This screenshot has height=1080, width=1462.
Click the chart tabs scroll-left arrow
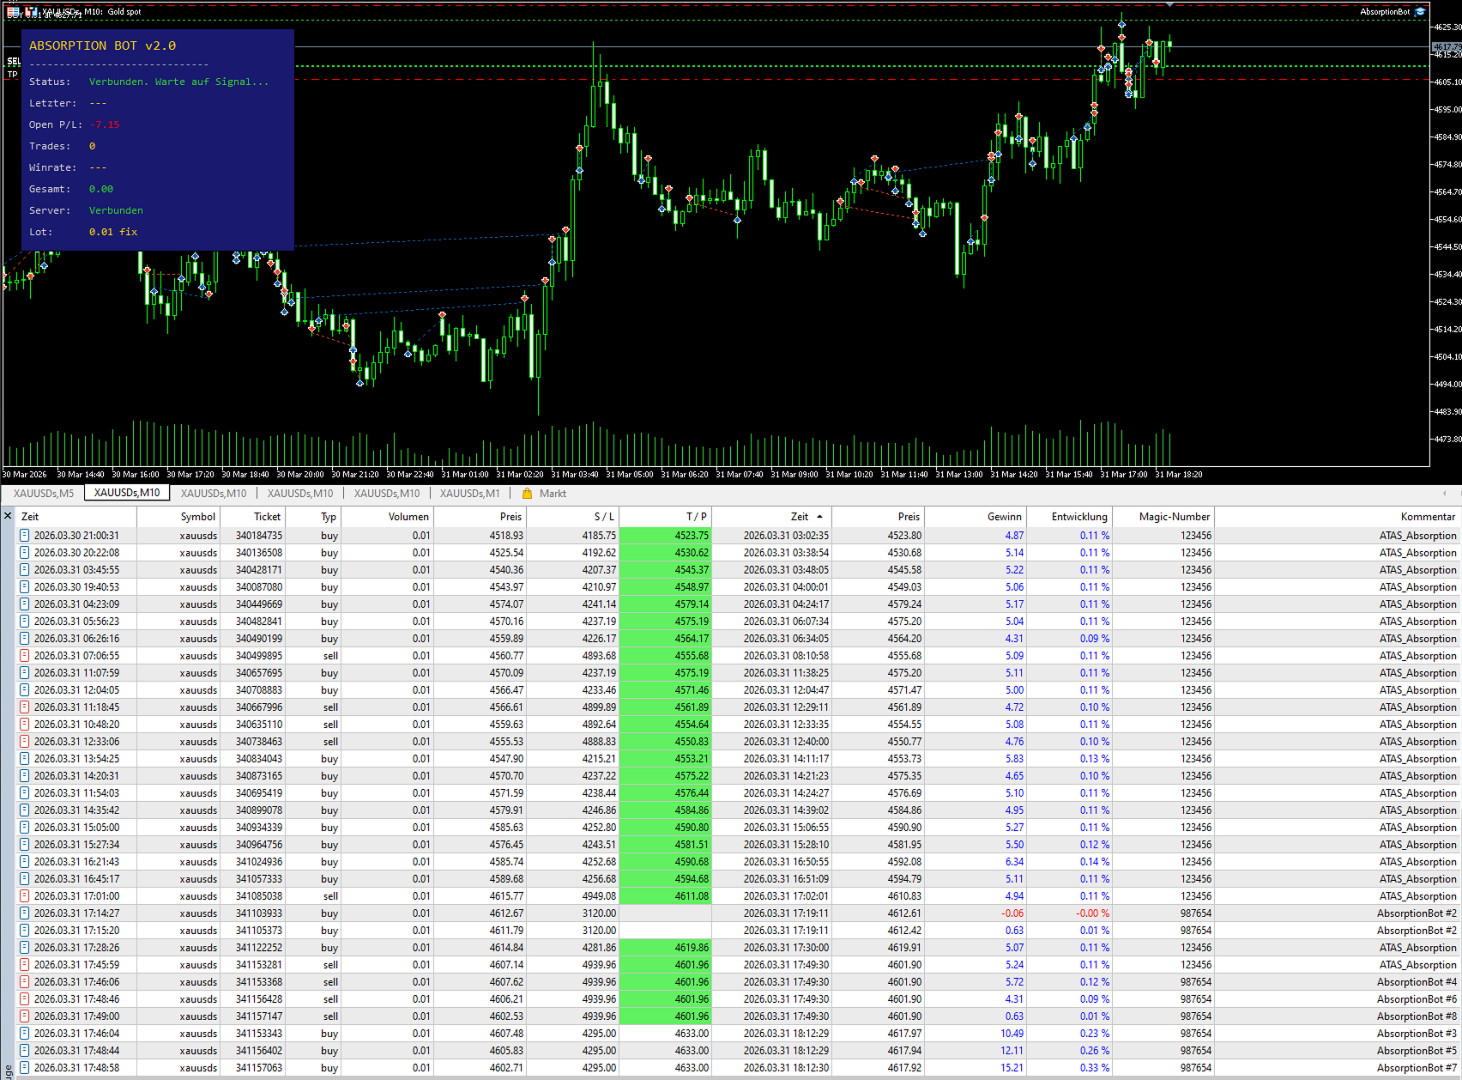[1444, 493]
